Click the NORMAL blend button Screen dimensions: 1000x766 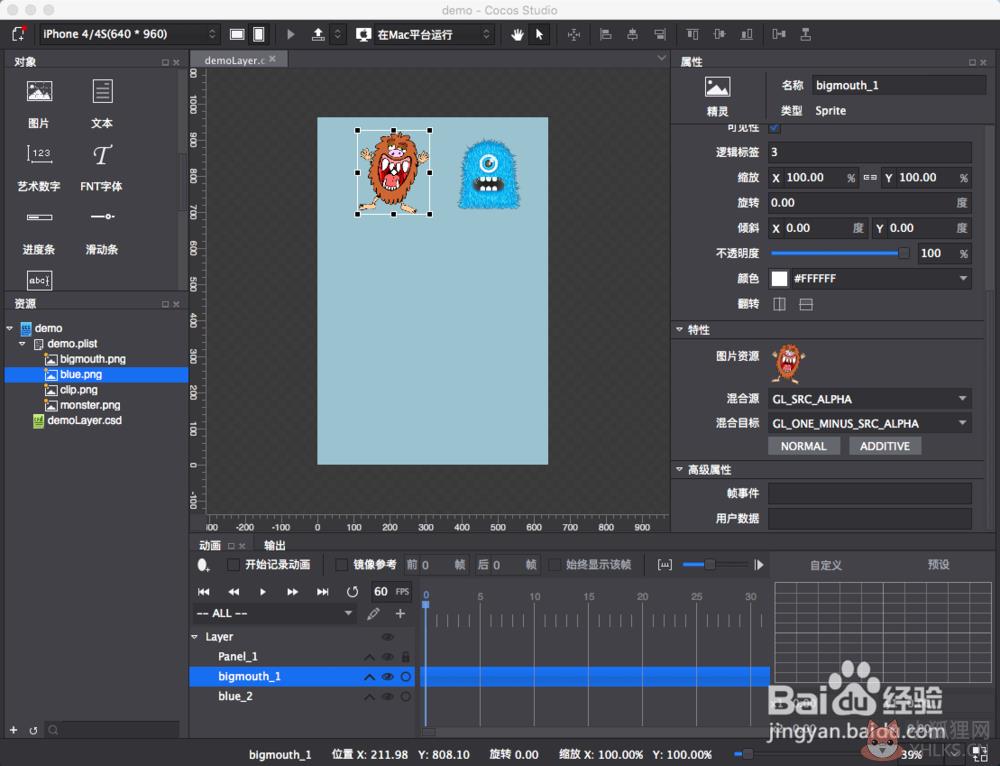point(804,446)
